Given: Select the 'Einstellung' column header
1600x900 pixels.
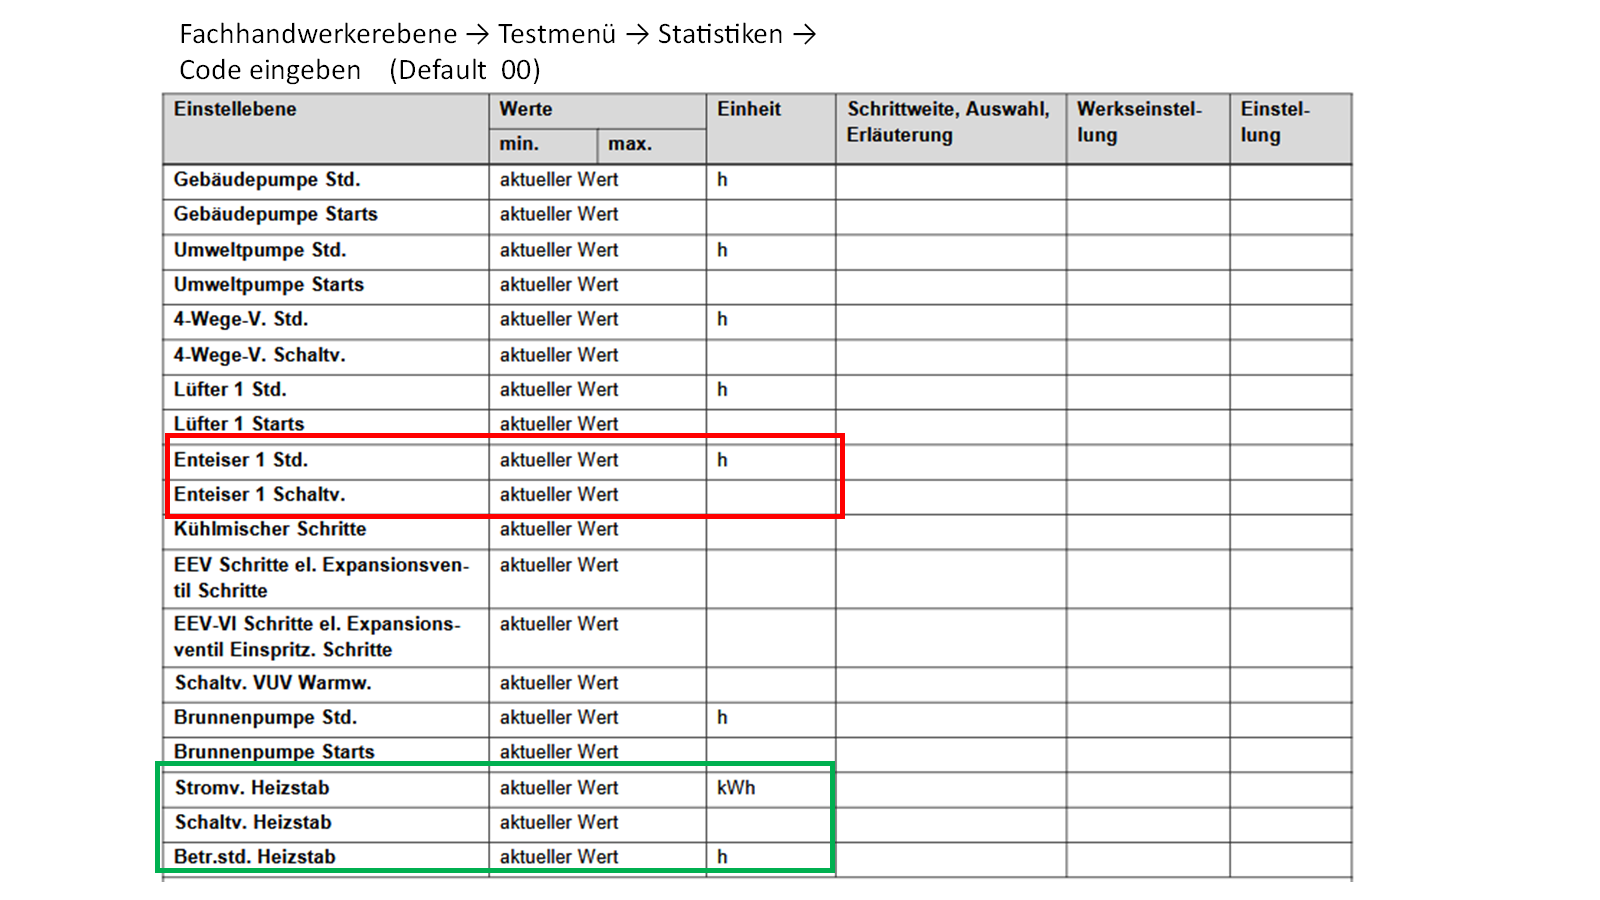Looking at the screenshot, I should coord(1275,122).
